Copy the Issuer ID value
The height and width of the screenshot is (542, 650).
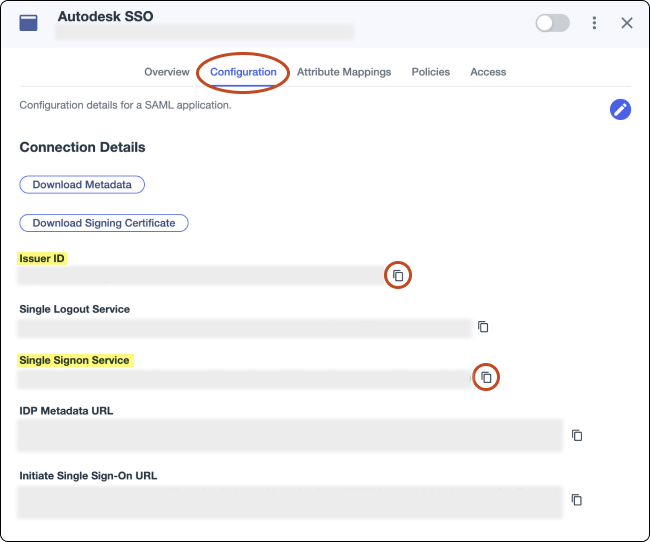coord(398,275)
